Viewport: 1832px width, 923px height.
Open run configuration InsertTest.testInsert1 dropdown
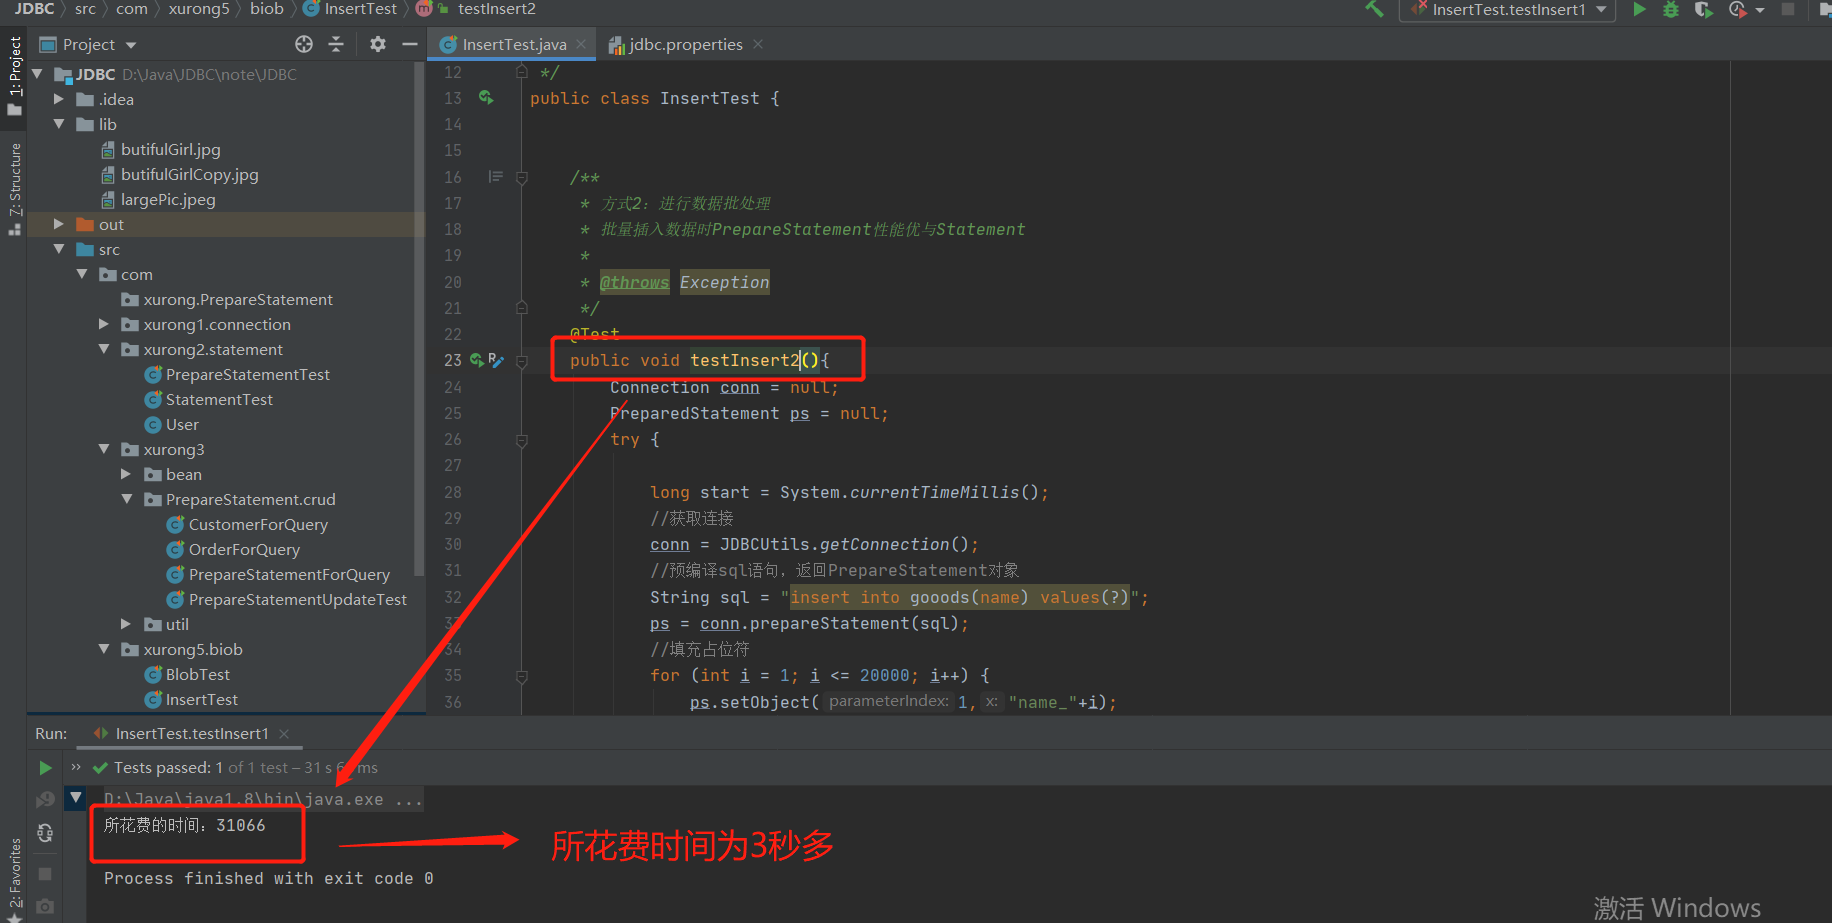point(1508,10)
